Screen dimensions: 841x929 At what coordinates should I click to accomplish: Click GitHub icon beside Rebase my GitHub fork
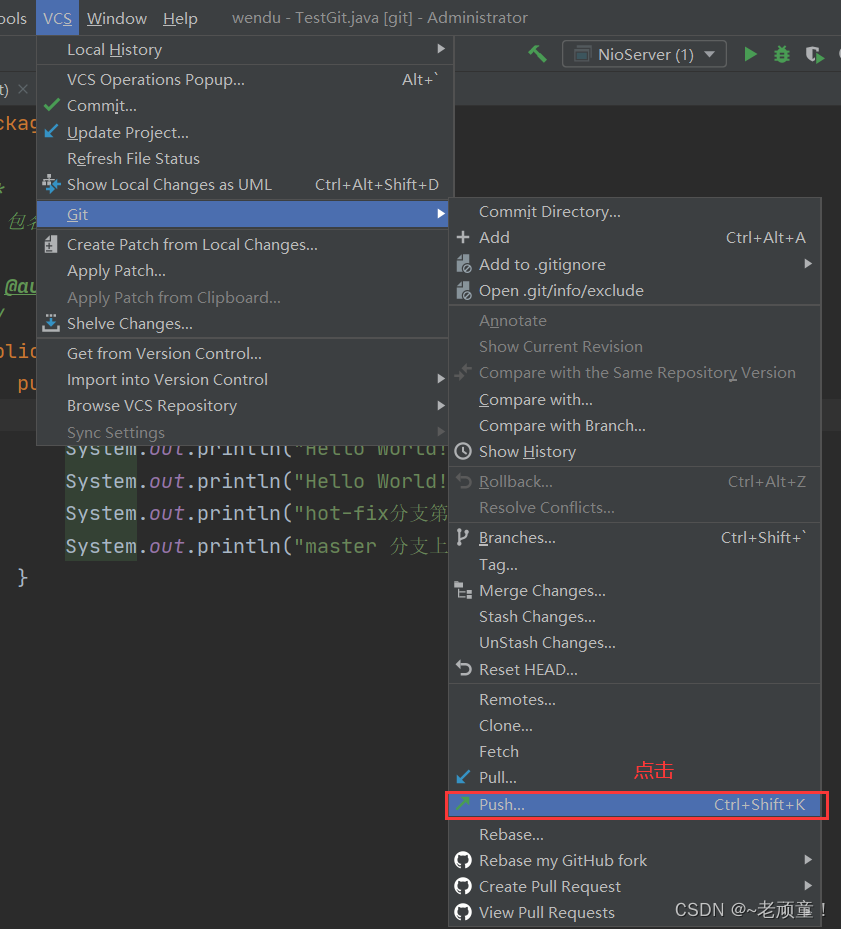click(x=463, y=860)
